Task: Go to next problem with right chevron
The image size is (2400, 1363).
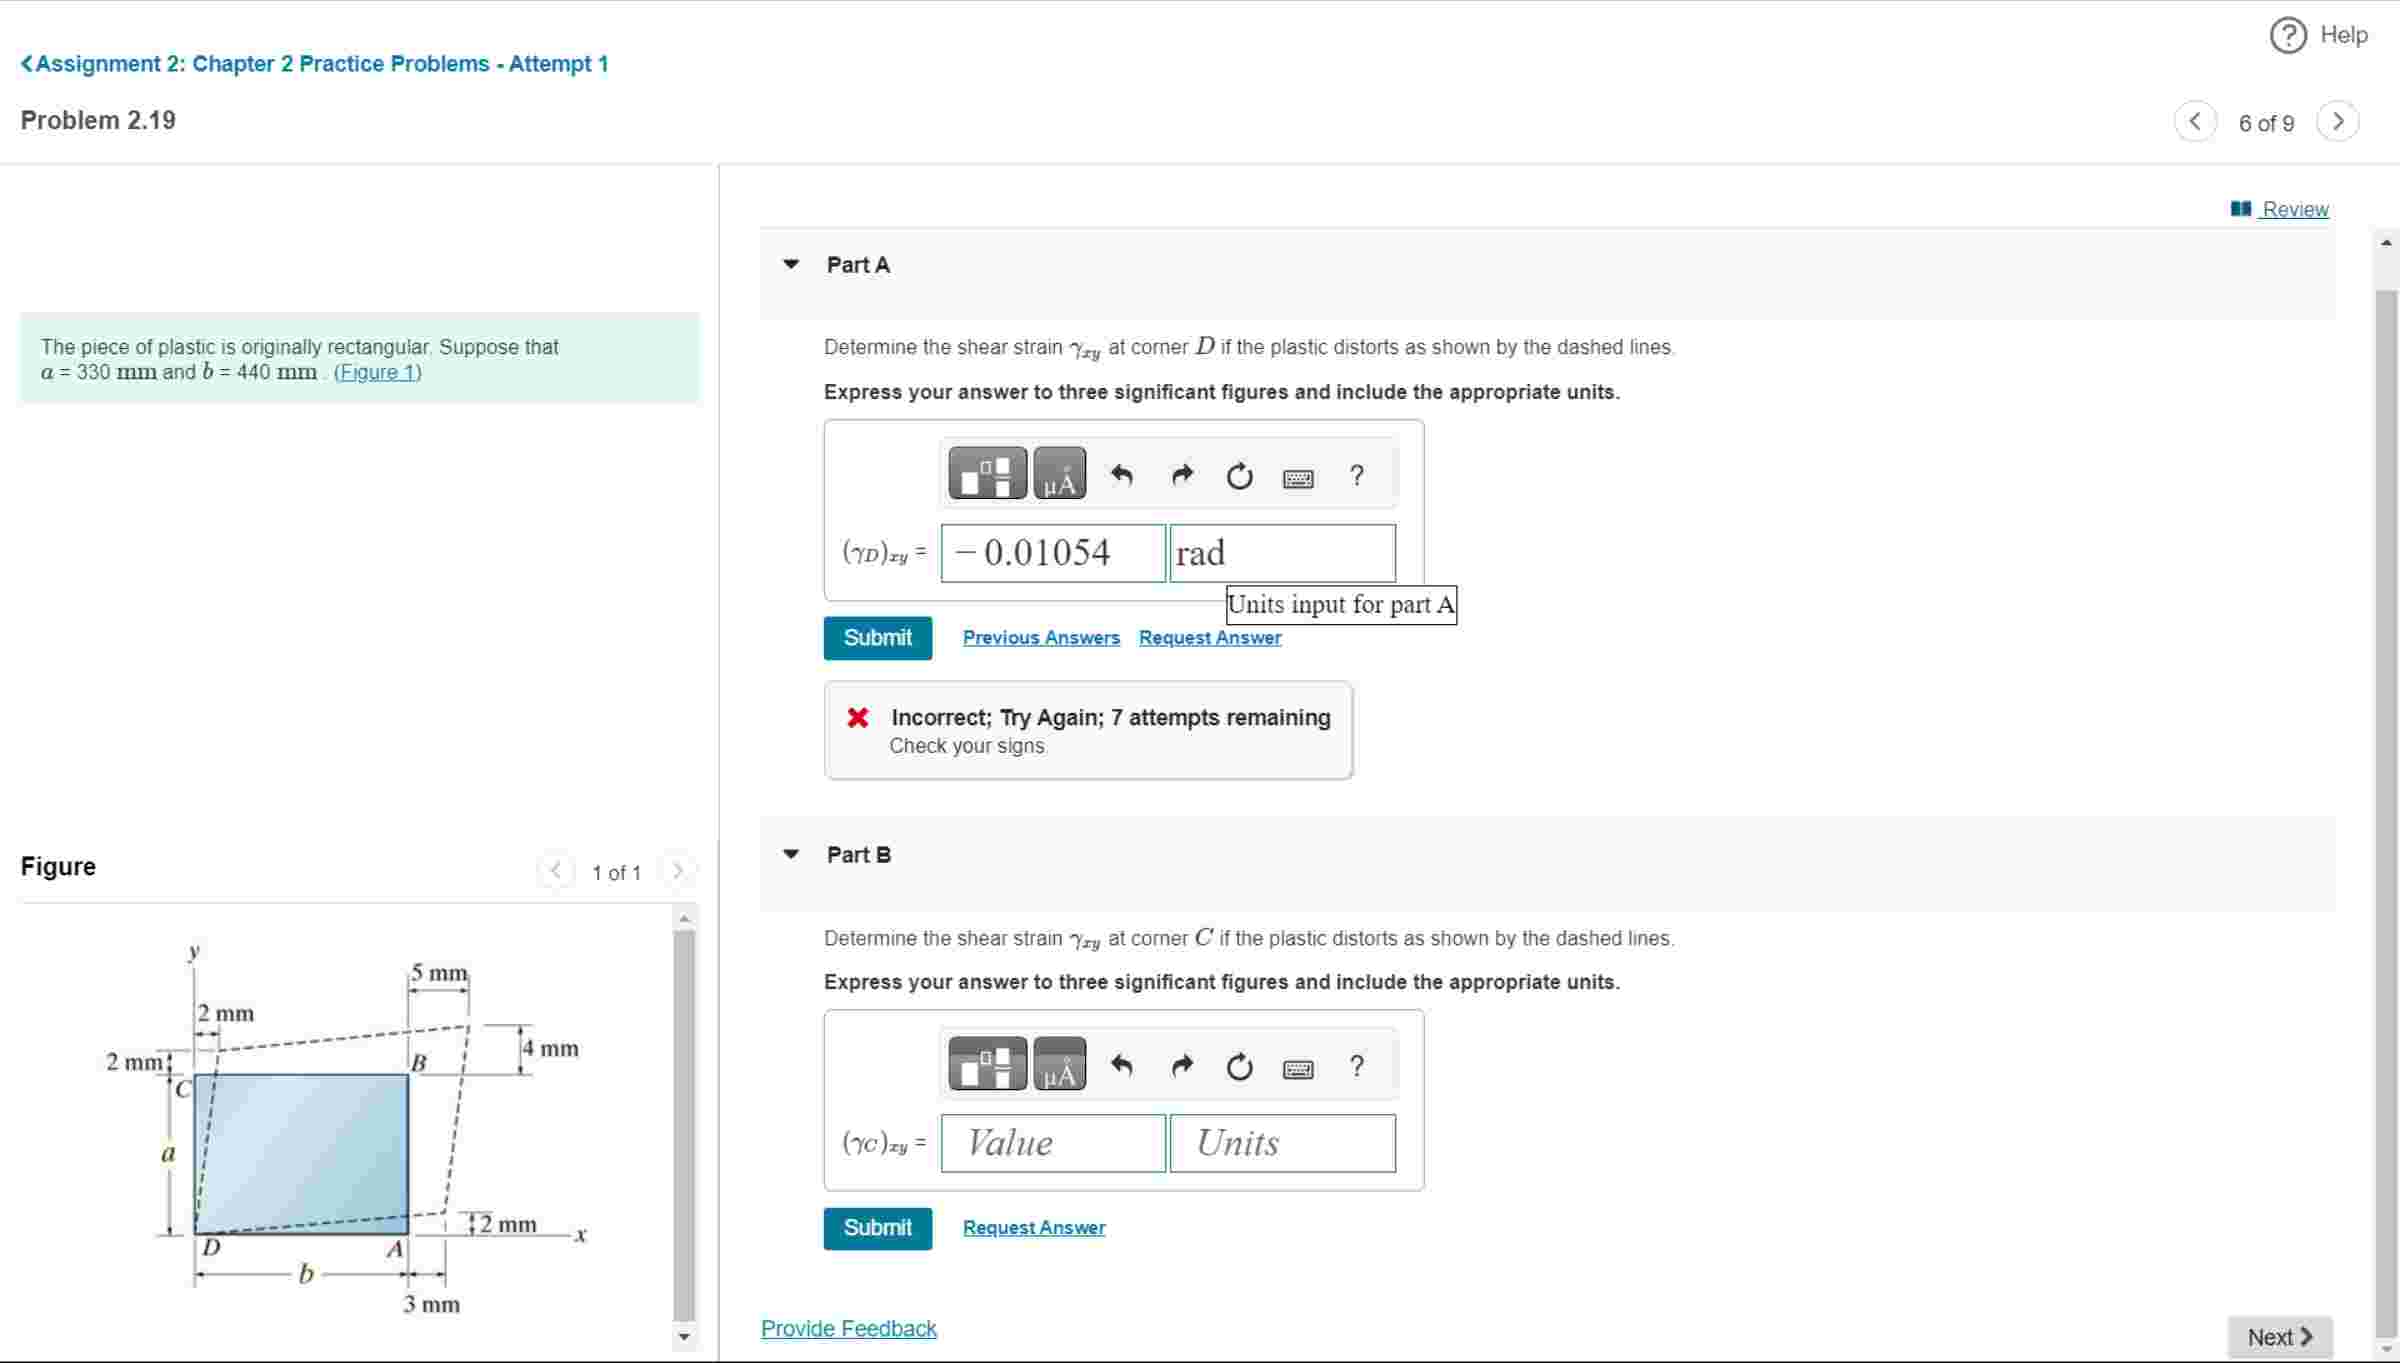Action: 2337,122
